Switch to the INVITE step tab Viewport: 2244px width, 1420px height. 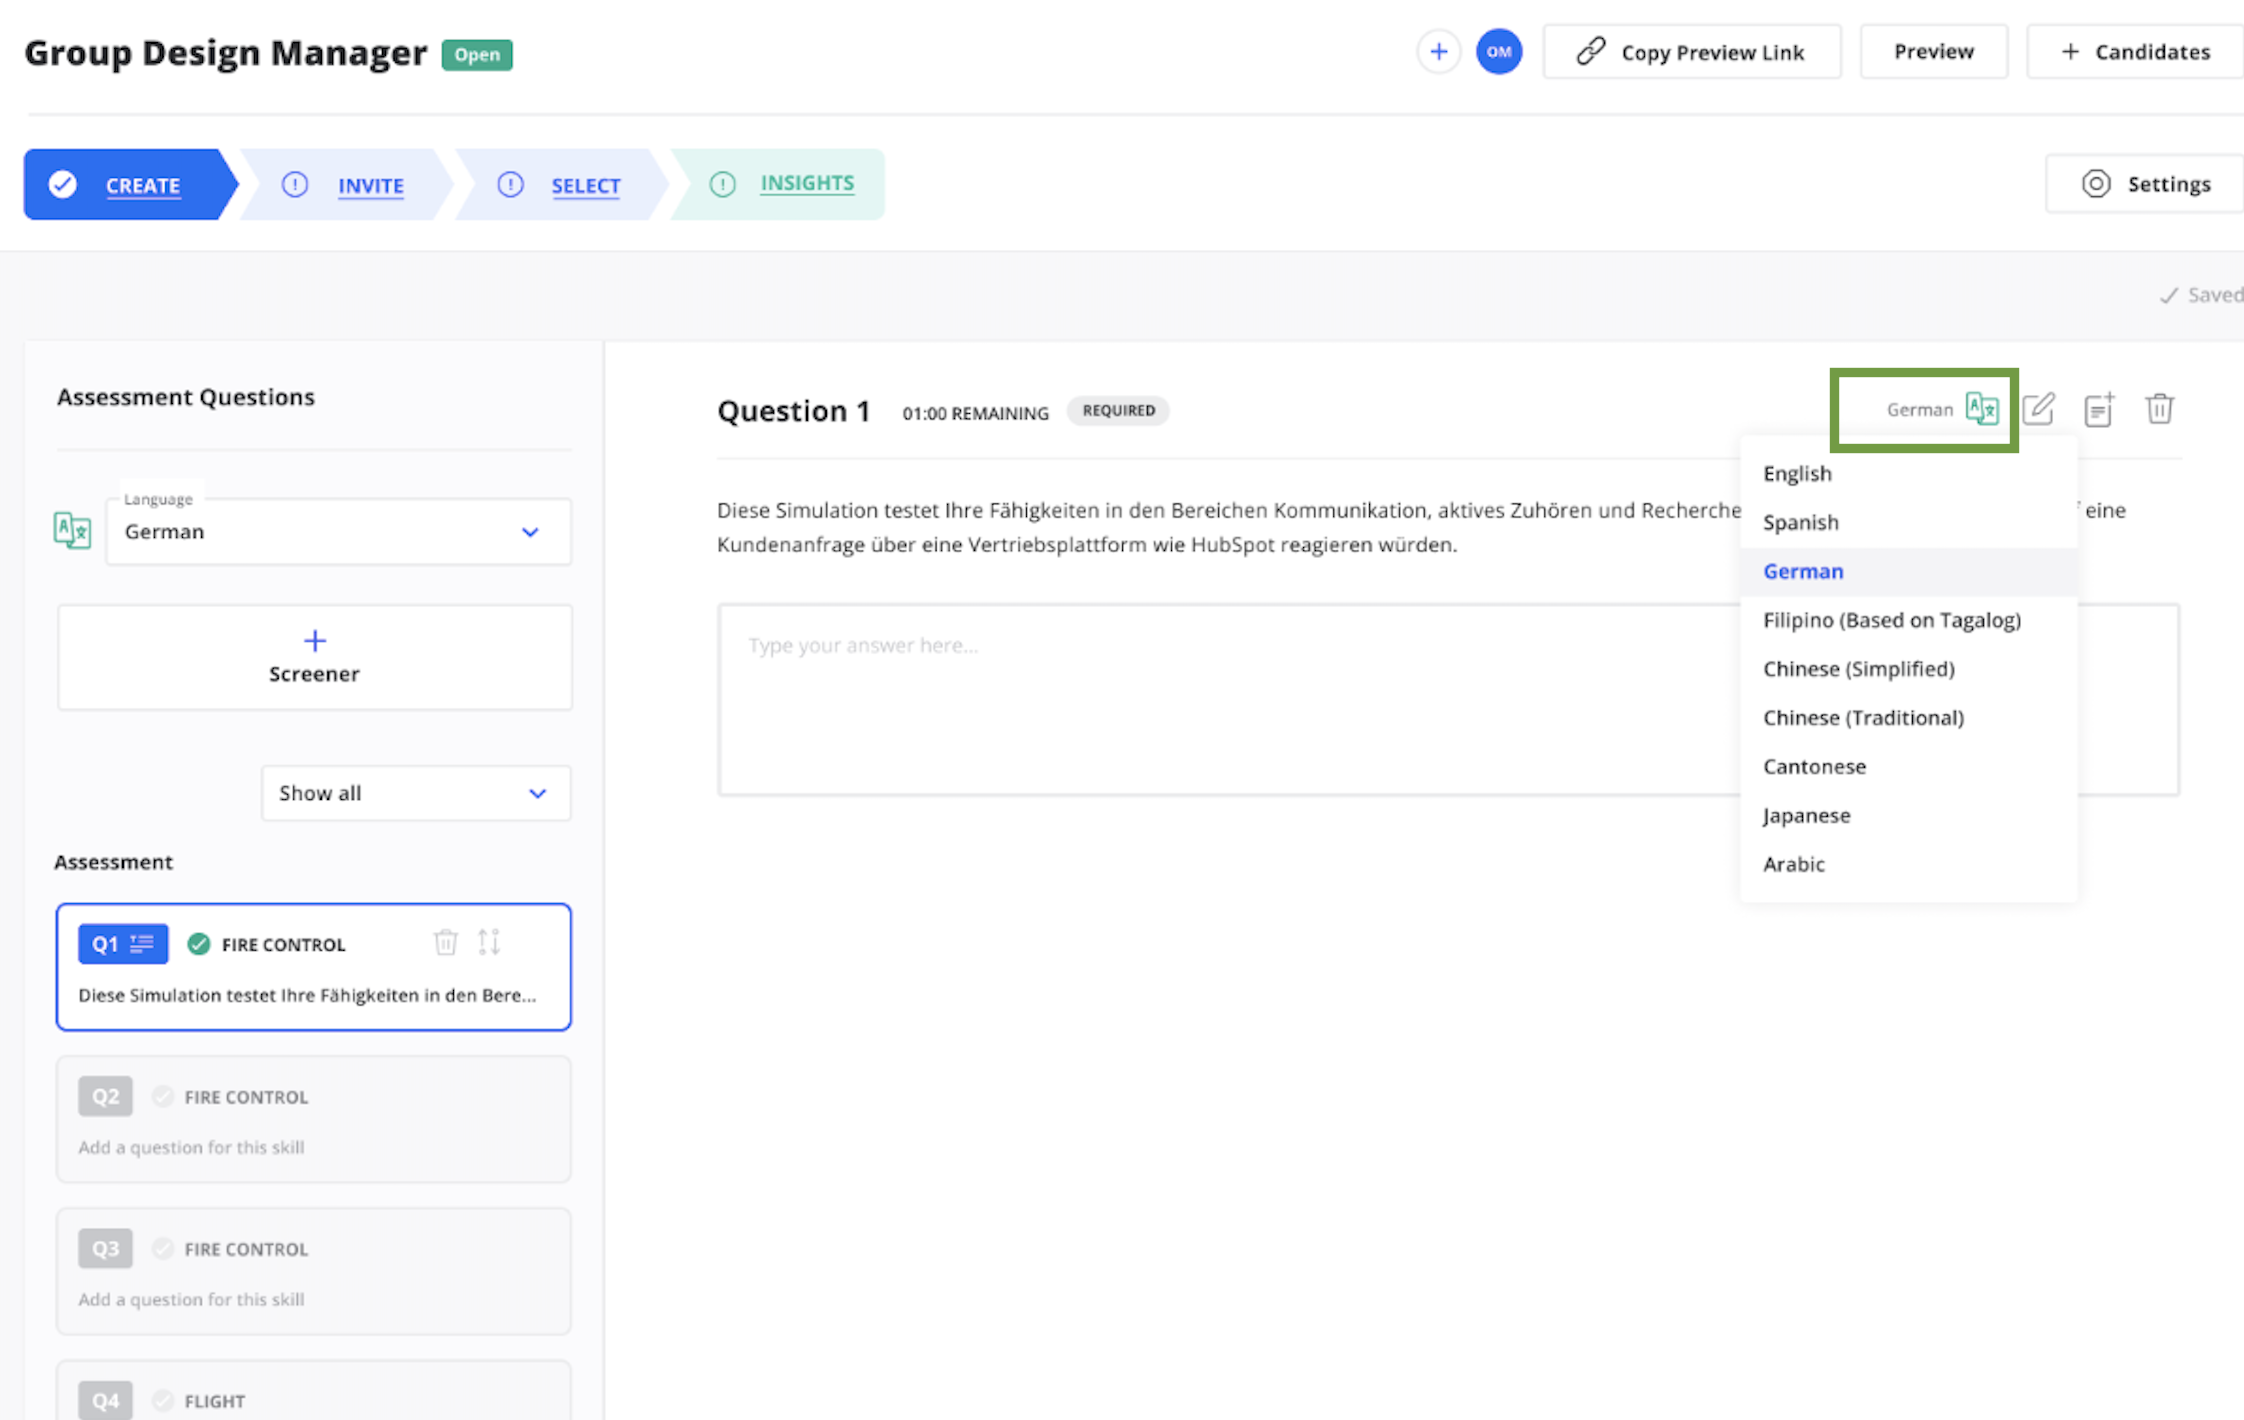coord(369,185)
